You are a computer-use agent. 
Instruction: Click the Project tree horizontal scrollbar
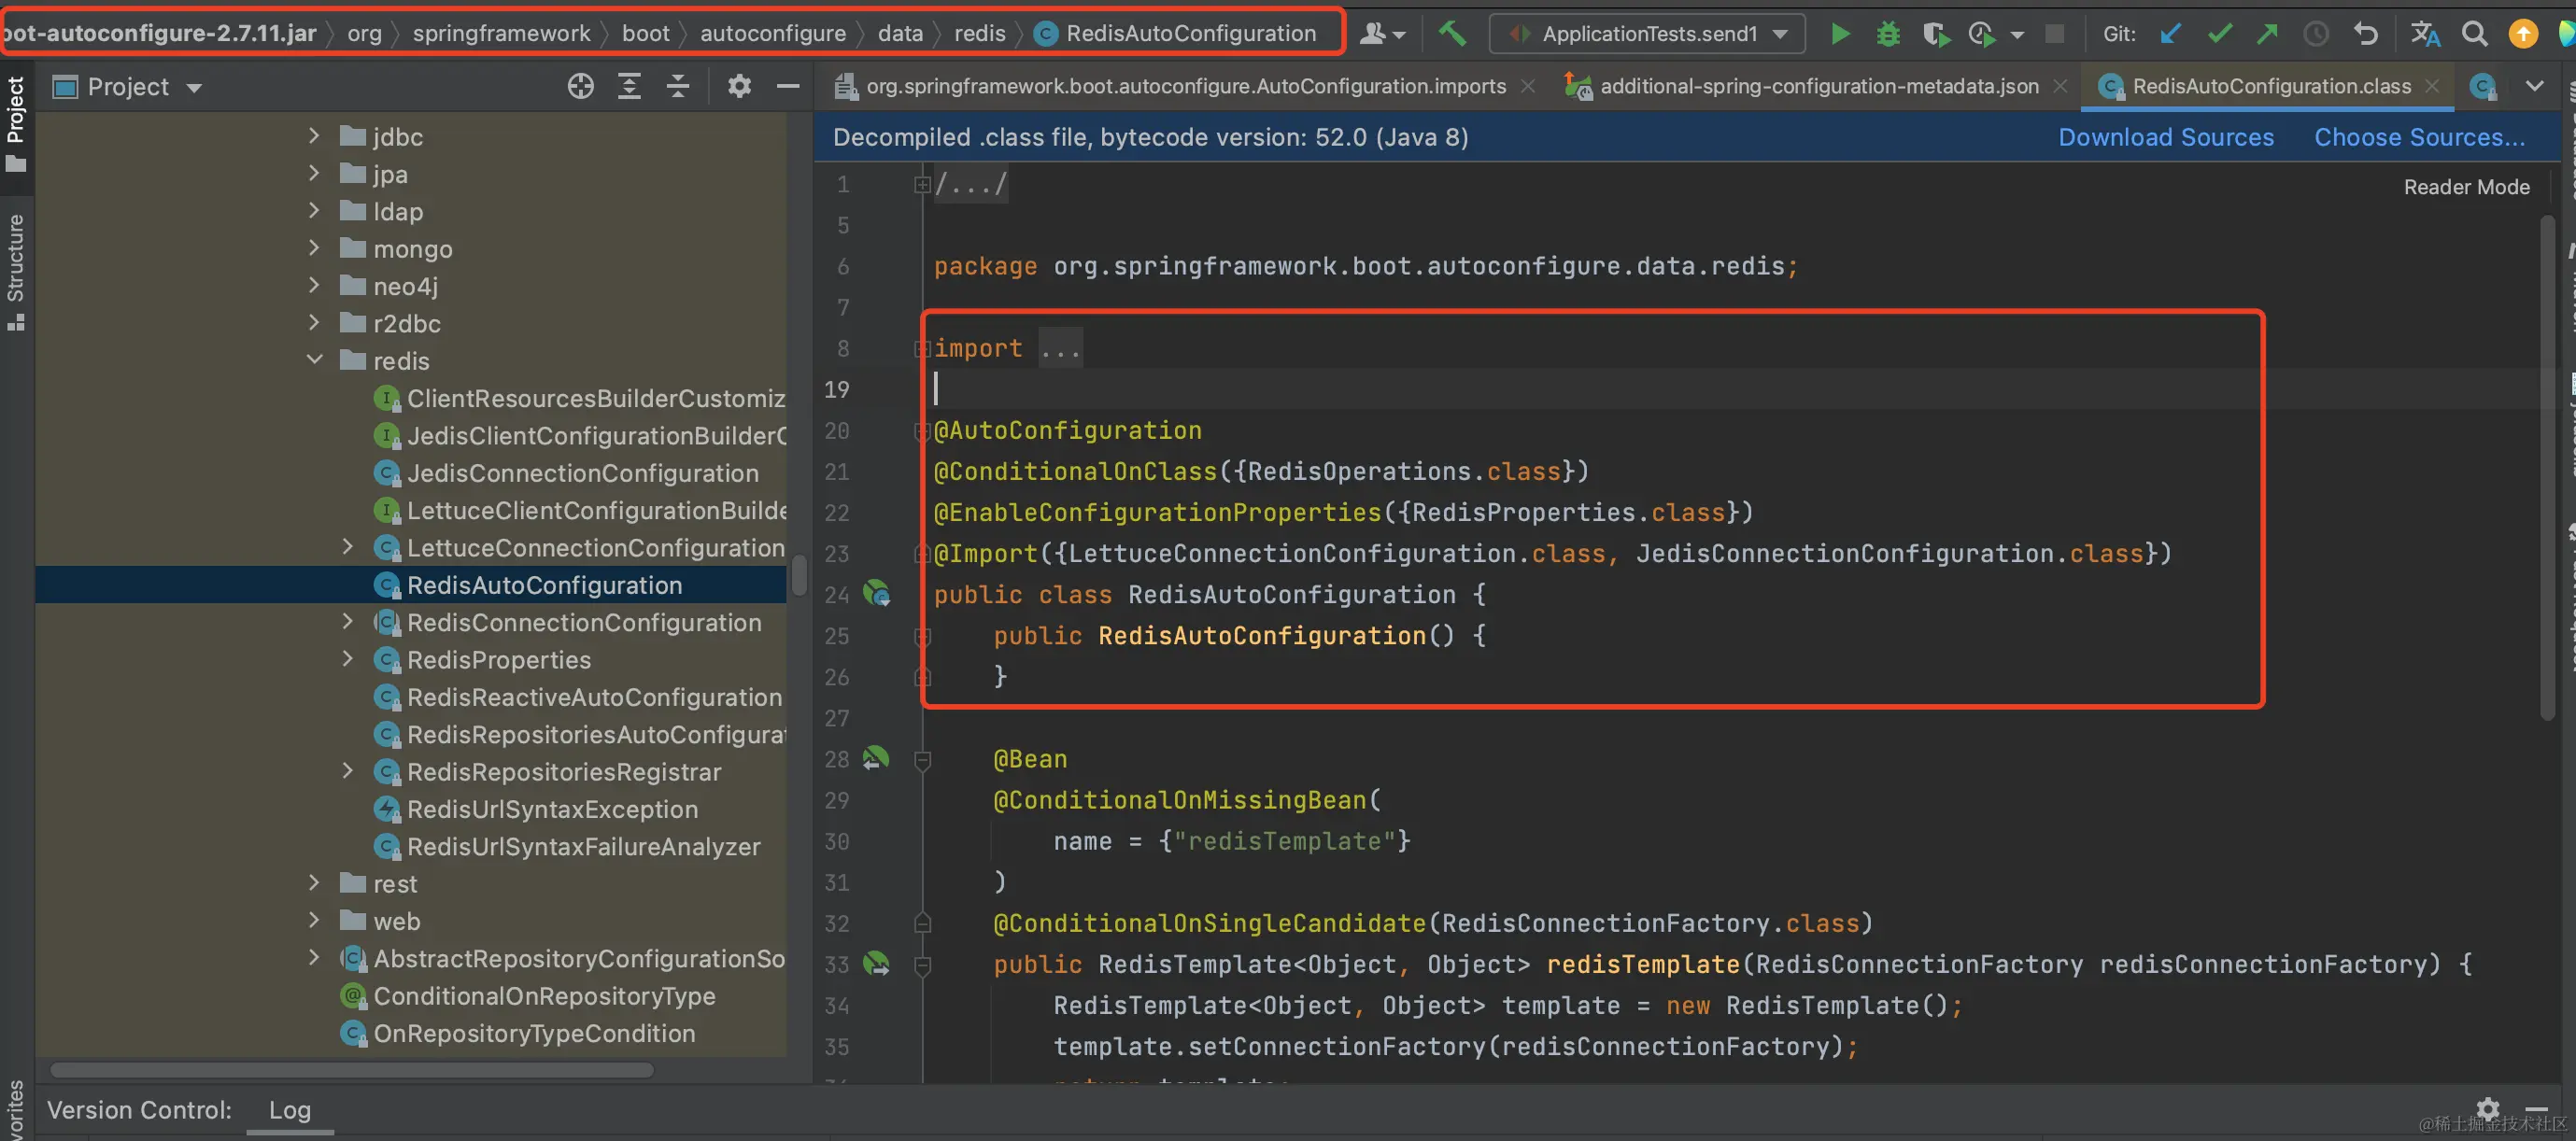pyautogui.click(x=352, y=1070)
